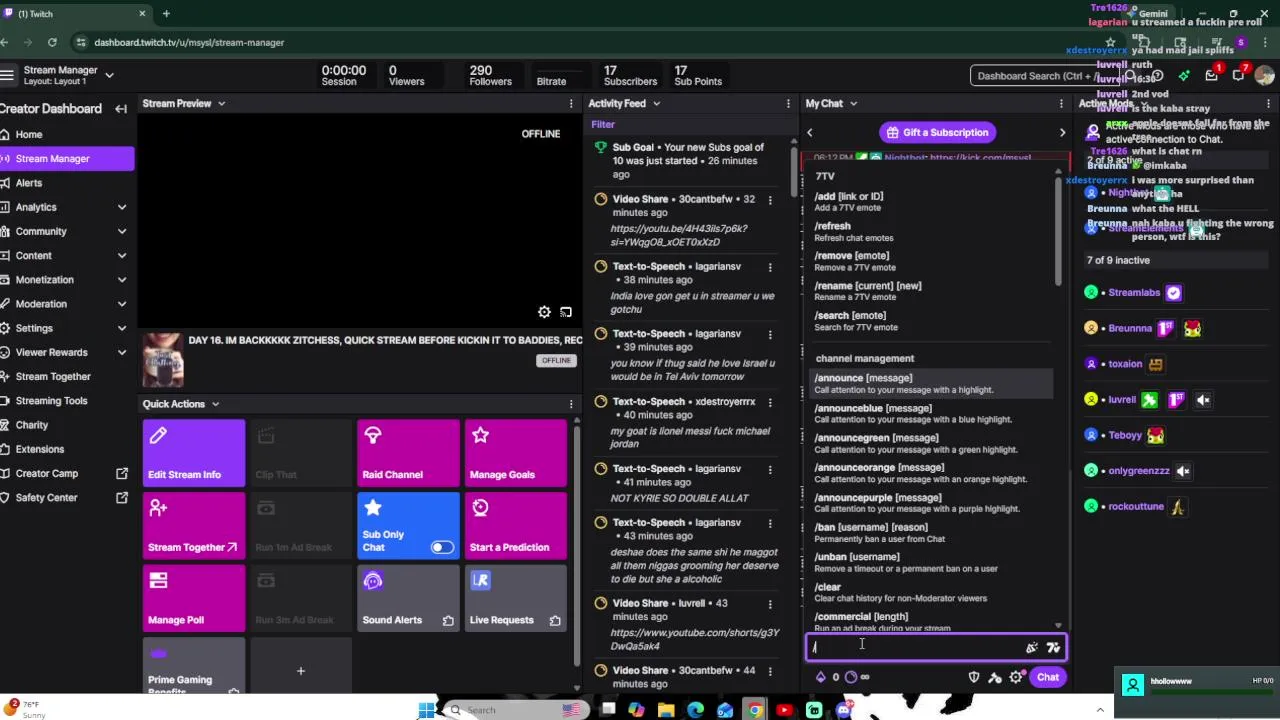Open Activity Feed panel three-dot menu

point(788,104)
